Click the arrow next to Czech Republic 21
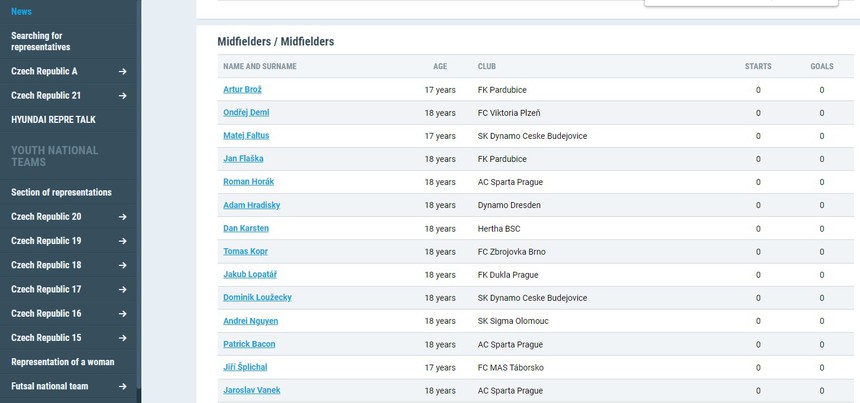 coord(122,96)
